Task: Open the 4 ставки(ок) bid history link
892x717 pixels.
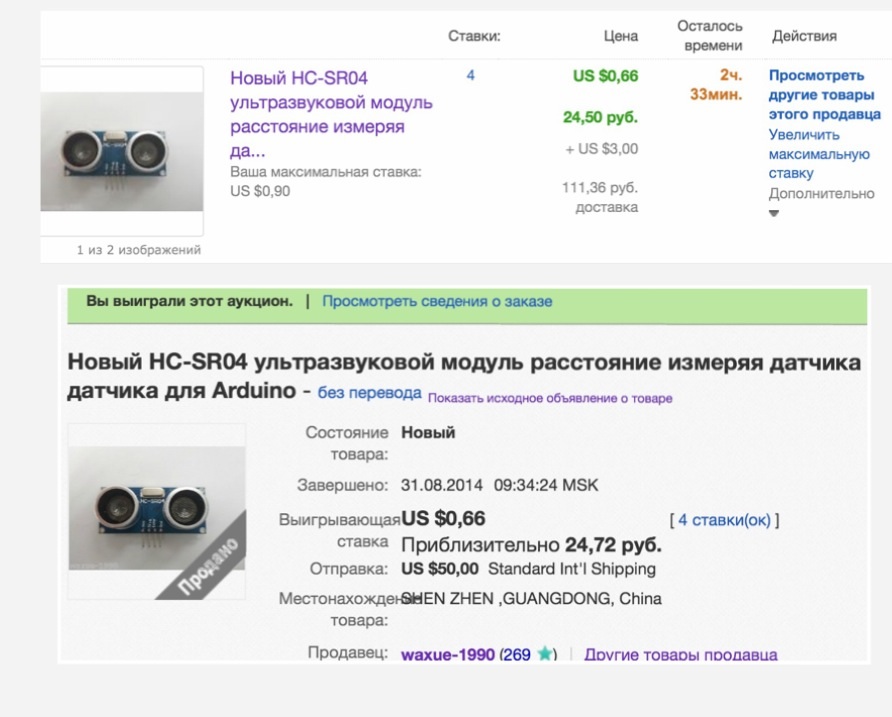Action: point(724,520)
